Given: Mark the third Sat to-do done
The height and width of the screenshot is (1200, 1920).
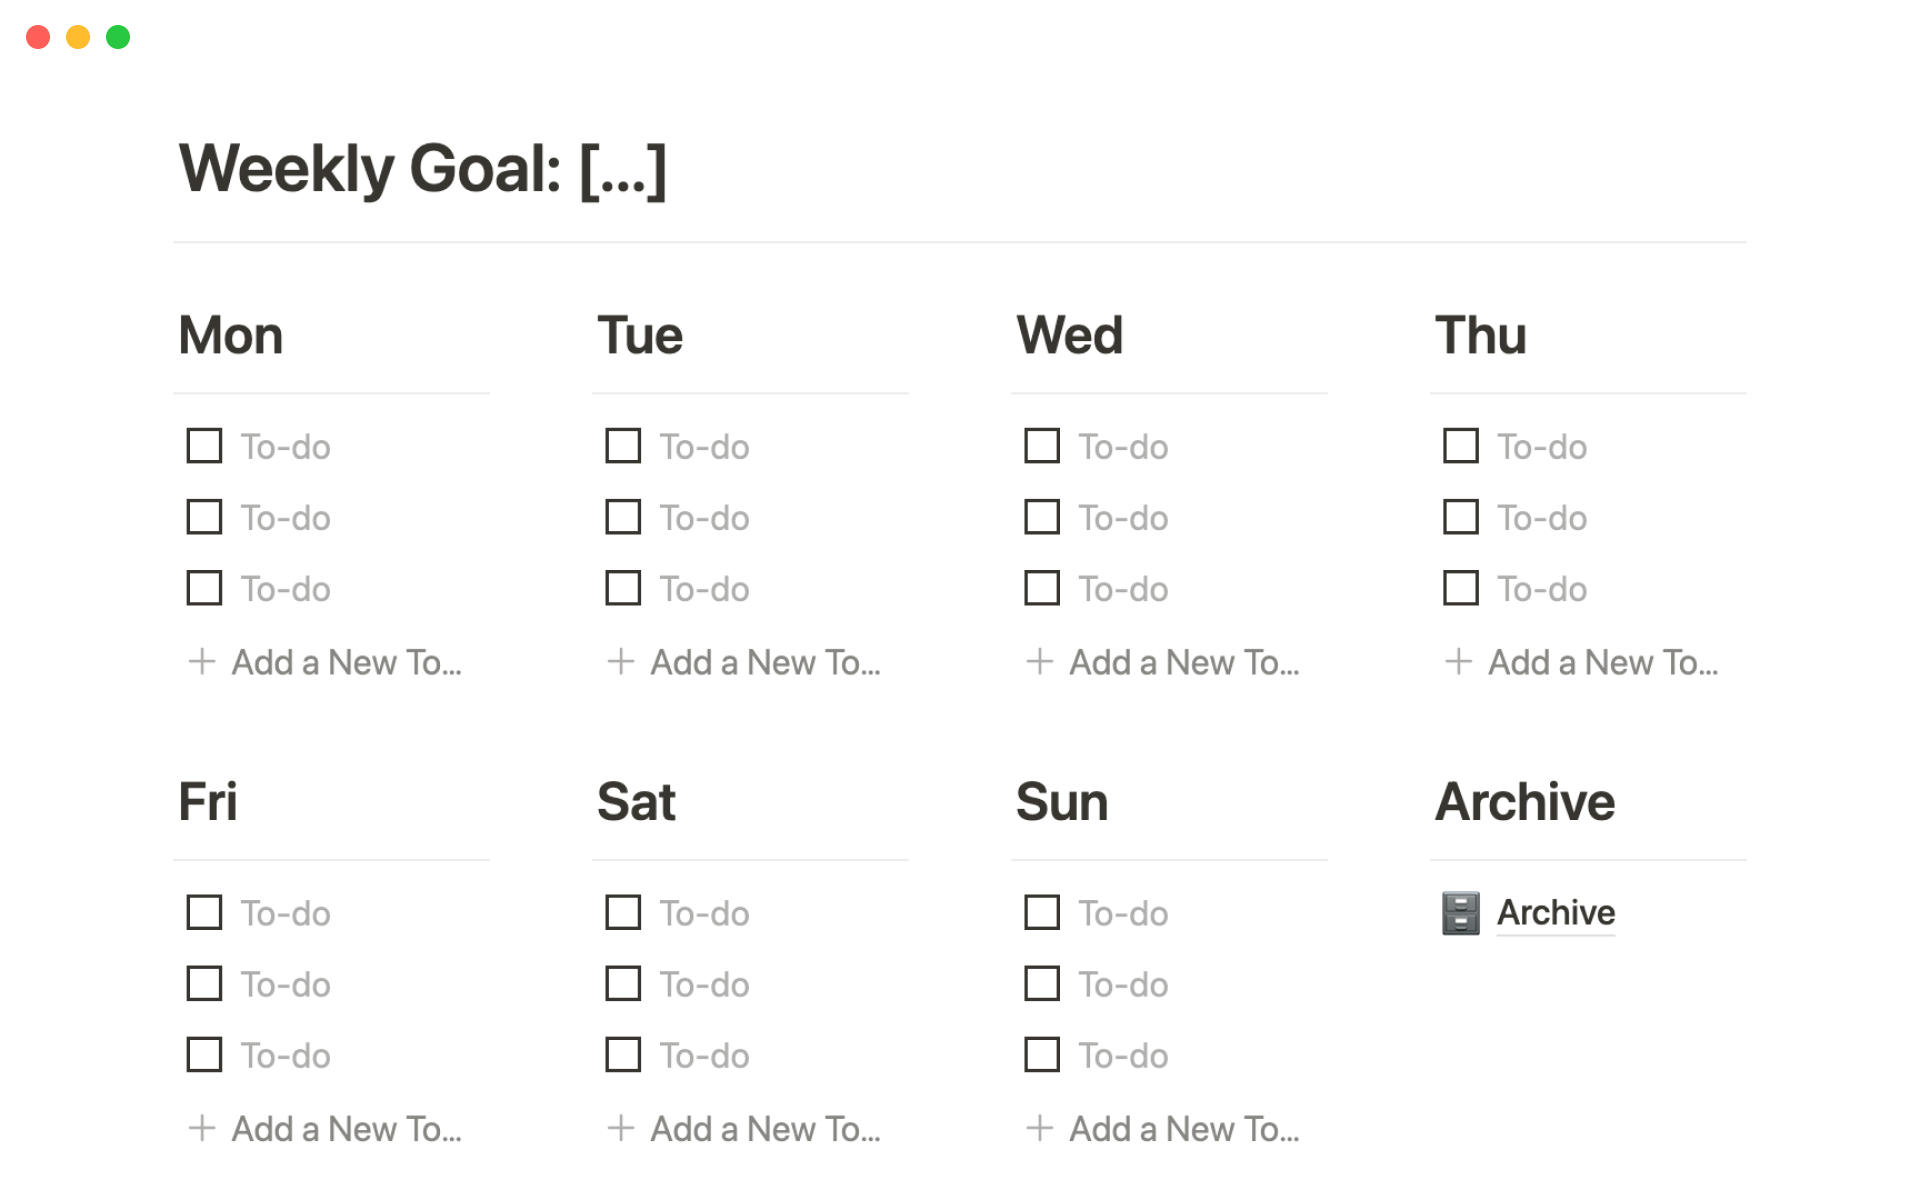Looking at the screenshot, I should tap(623, 1055).
